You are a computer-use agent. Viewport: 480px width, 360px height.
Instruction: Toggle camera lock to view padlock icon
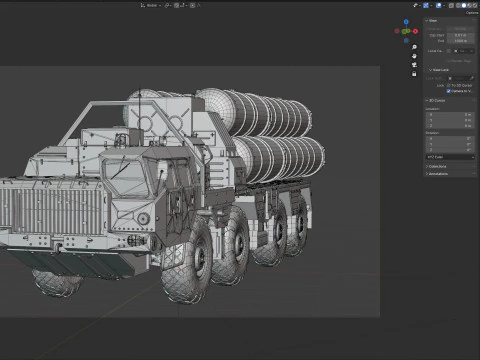pos(414,74)
